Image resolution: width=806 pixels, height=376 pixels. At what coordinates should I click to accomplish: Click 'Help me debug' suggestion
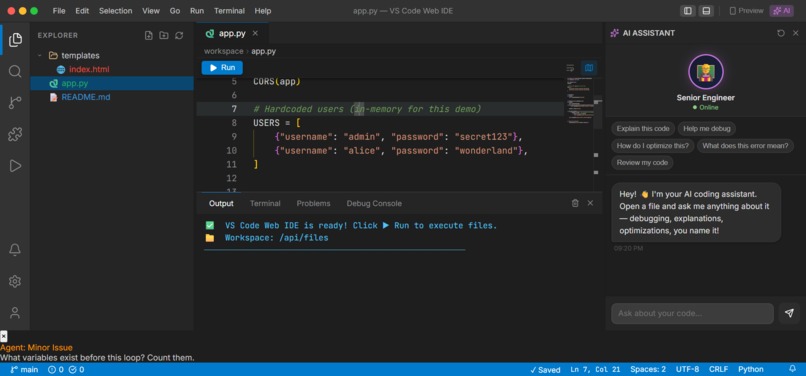[707, 129]
